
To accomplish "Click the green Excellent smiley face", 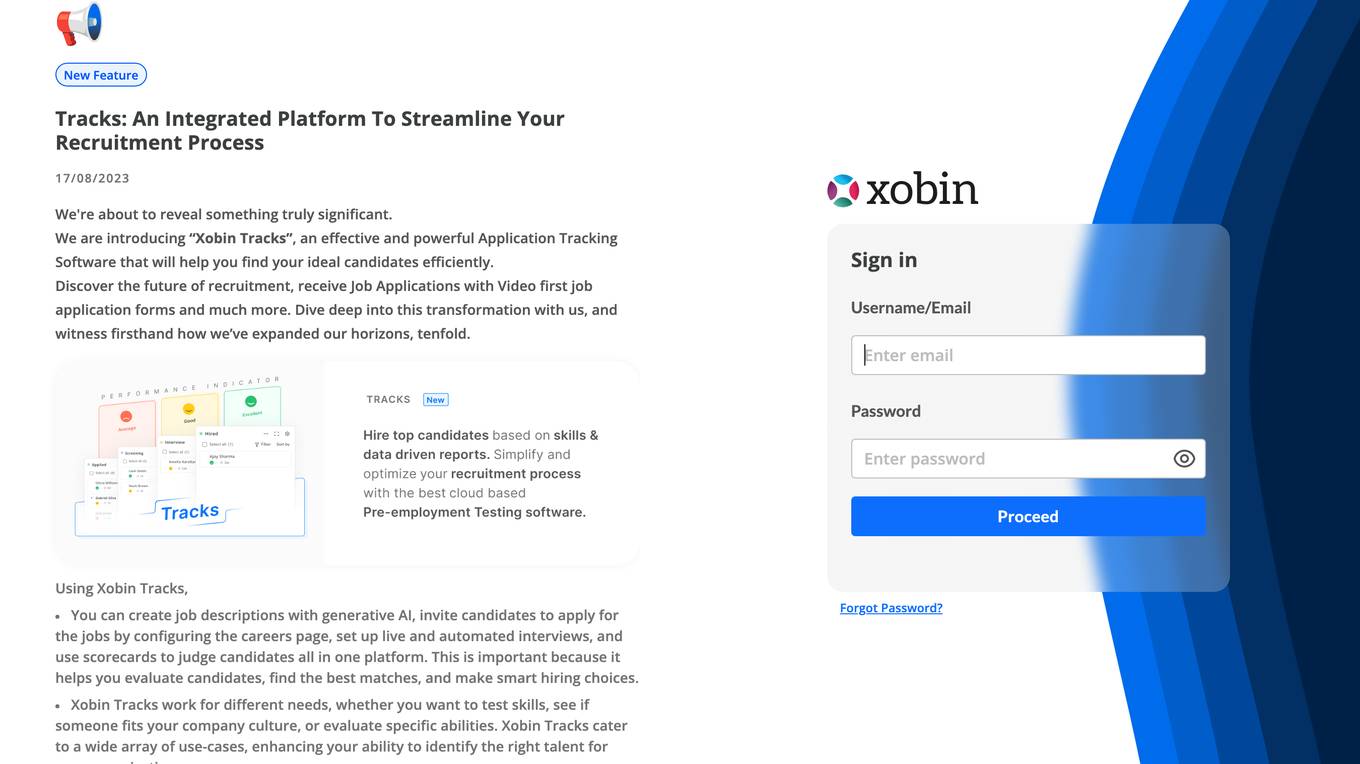I will pos(251,401).
